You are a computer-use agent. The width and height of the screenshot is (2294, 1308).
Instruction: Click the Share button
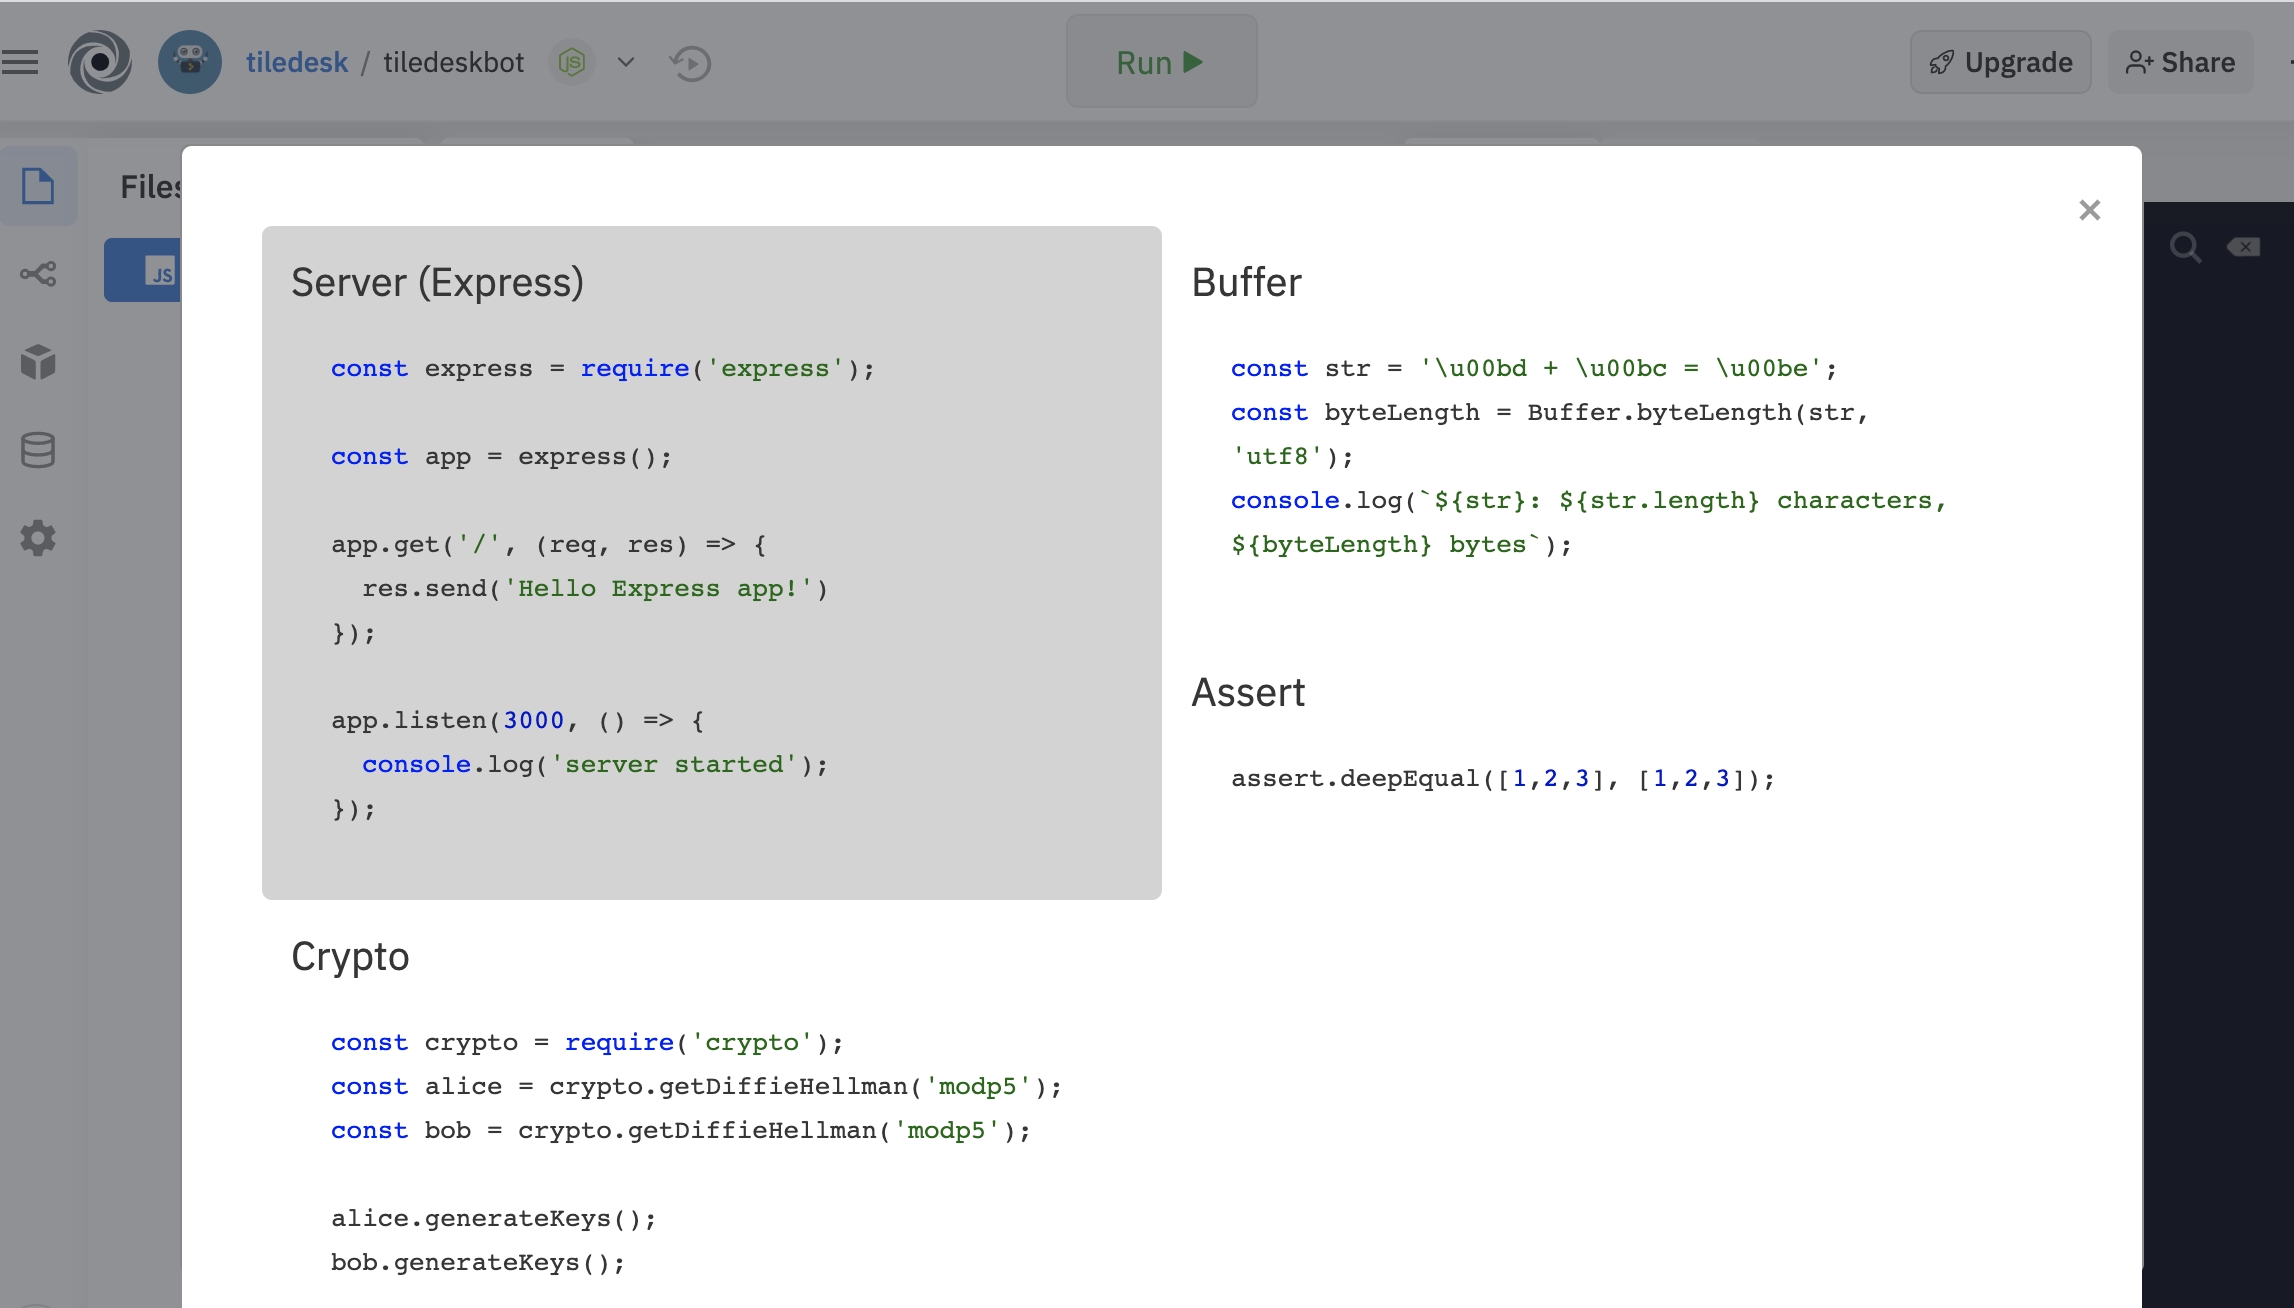tap(2180, 62)
